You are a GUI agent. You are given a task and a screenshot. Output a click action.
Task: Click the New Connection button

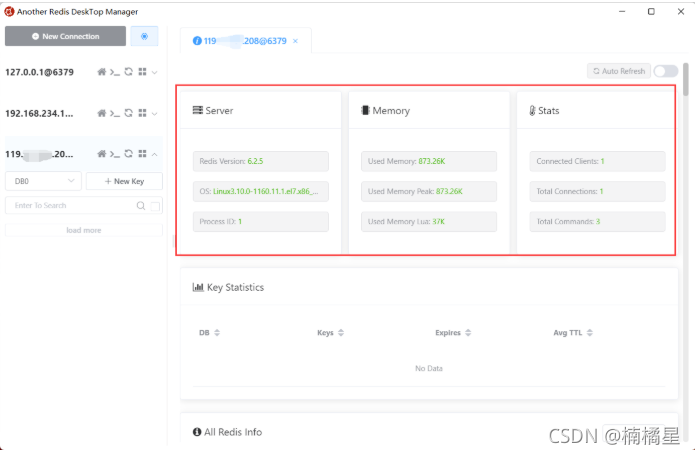point(66,36)
